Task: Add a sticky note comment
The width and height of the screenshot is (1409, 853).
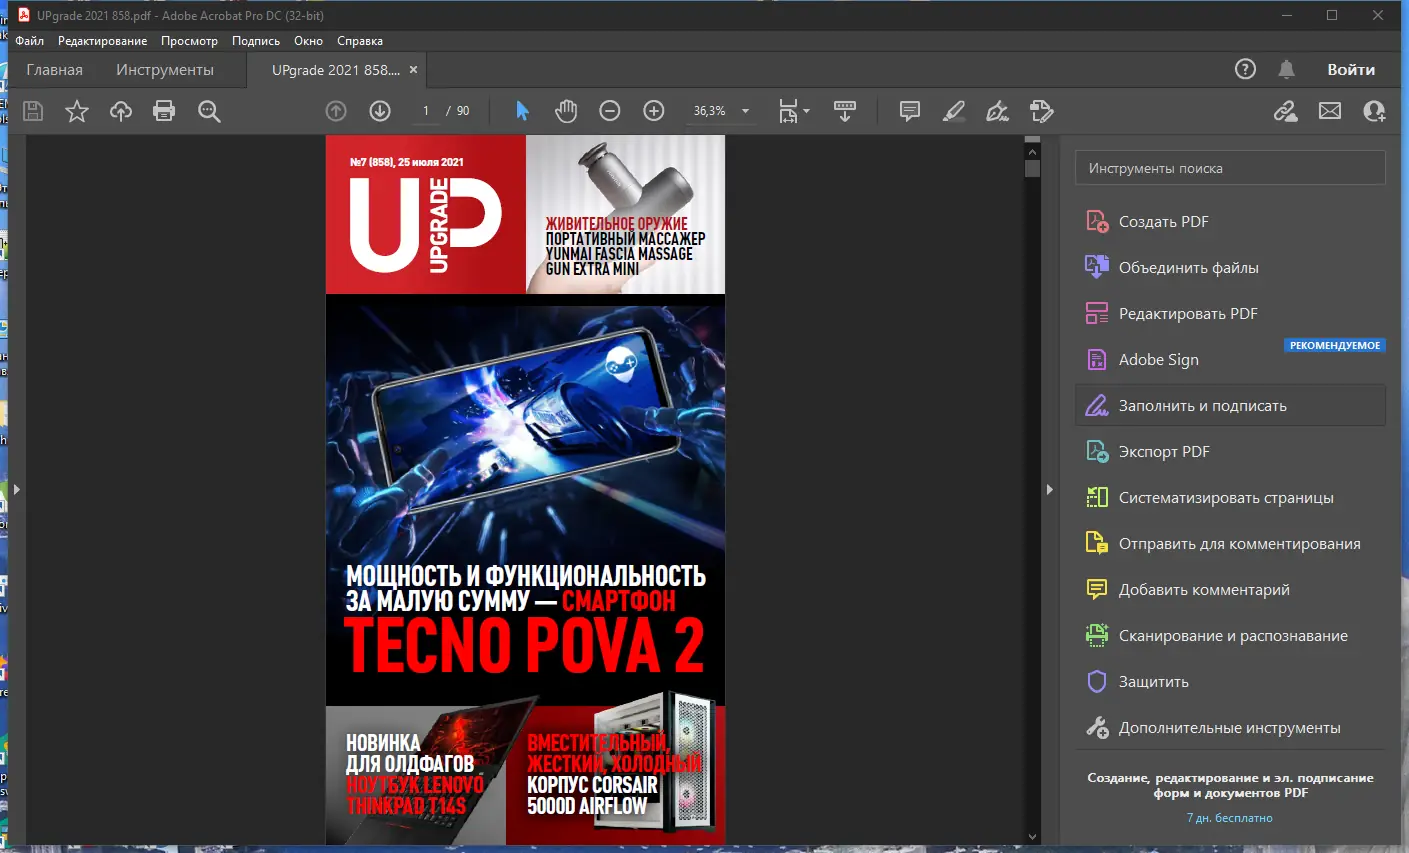Action: 910,111
